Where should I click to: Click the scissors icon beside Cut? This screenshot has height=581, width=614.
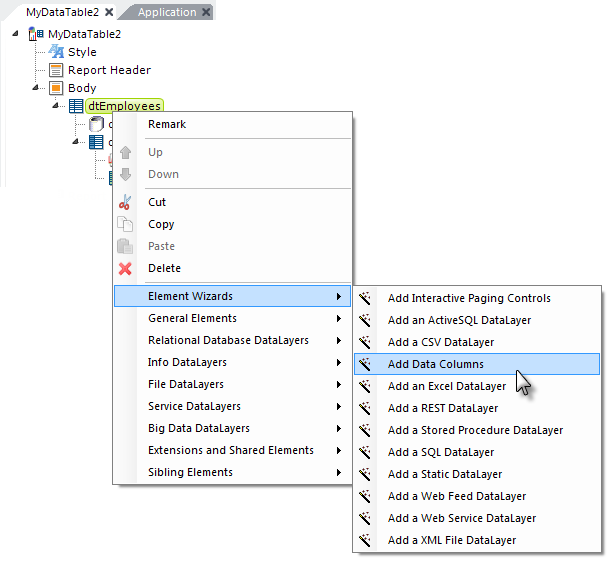tap(125, 202)
